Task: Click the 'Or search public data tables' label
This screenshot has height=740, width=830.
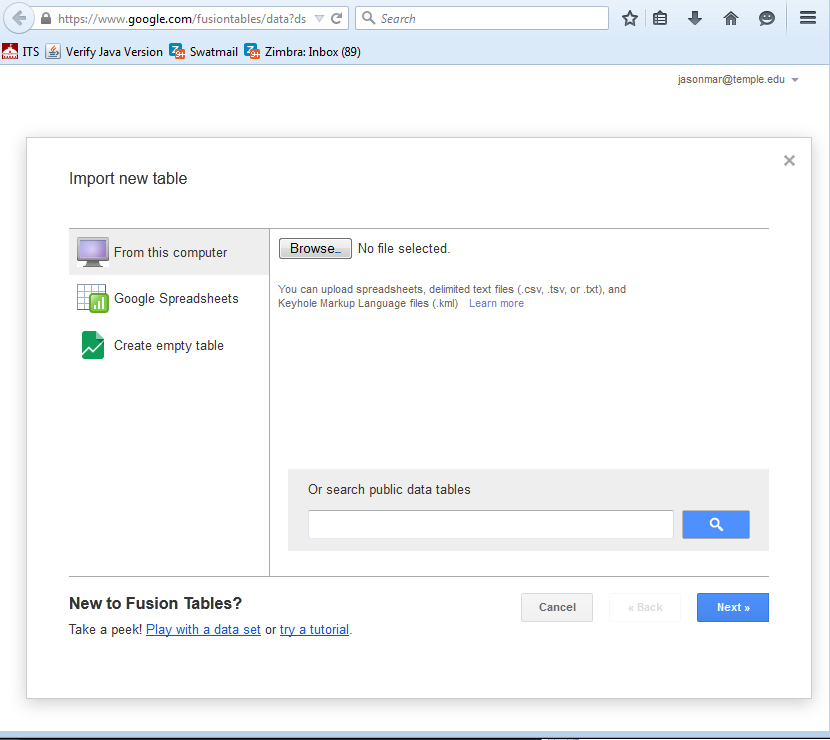Action: [x=389, y=490]
